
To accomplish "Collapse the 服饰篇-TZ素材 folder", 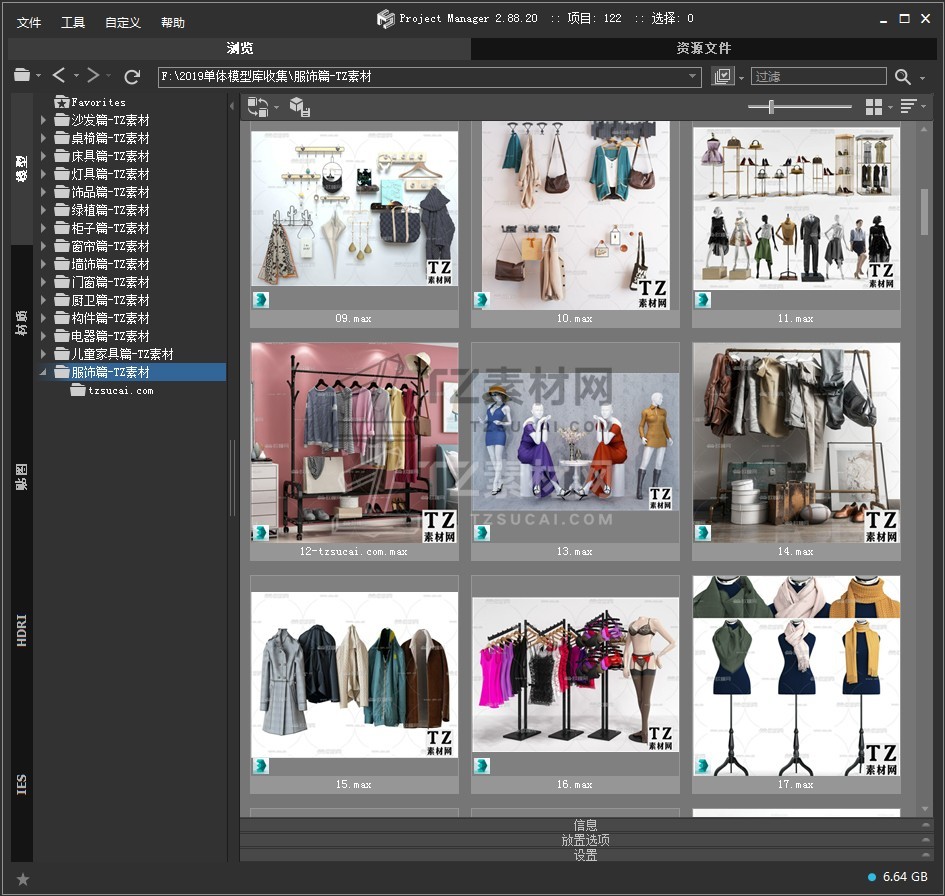I will click(44, 372).
